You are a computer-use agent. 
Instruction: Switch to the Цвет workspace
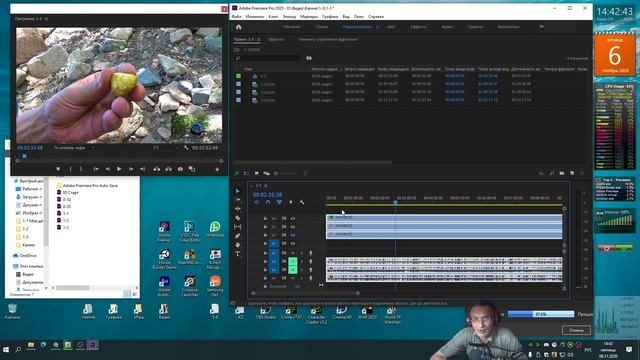pyautogui.click(x=391, y=27)
